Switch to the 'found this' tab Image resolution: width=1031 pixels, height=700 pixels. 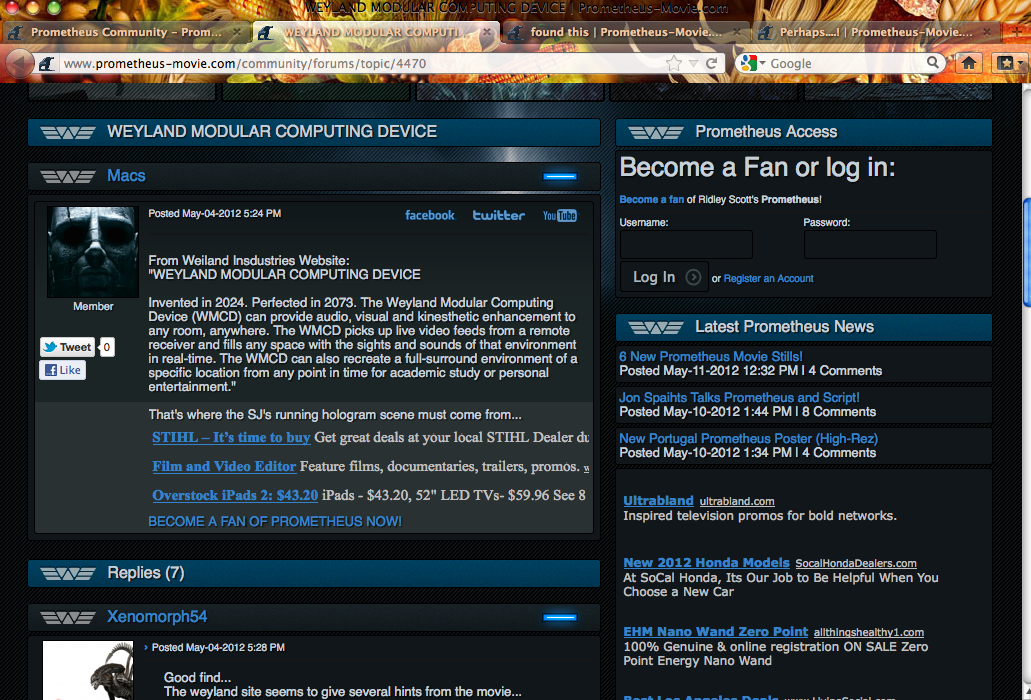[x=620, y=32]
